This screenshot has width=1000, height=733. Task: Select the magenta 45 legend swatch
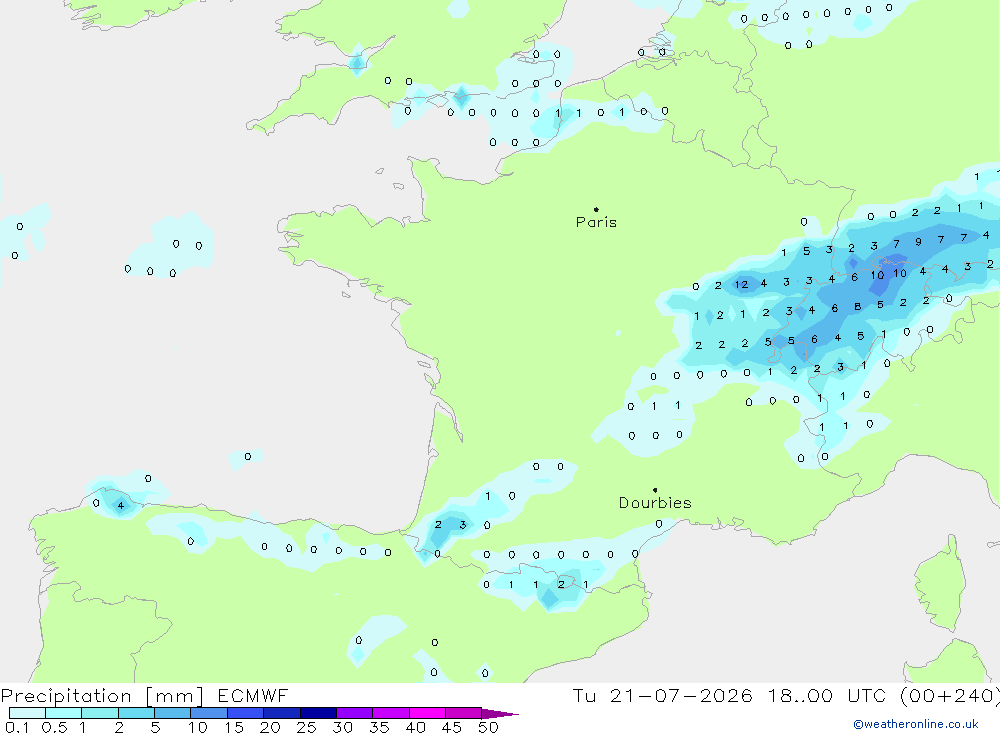[x=464, y=713]
